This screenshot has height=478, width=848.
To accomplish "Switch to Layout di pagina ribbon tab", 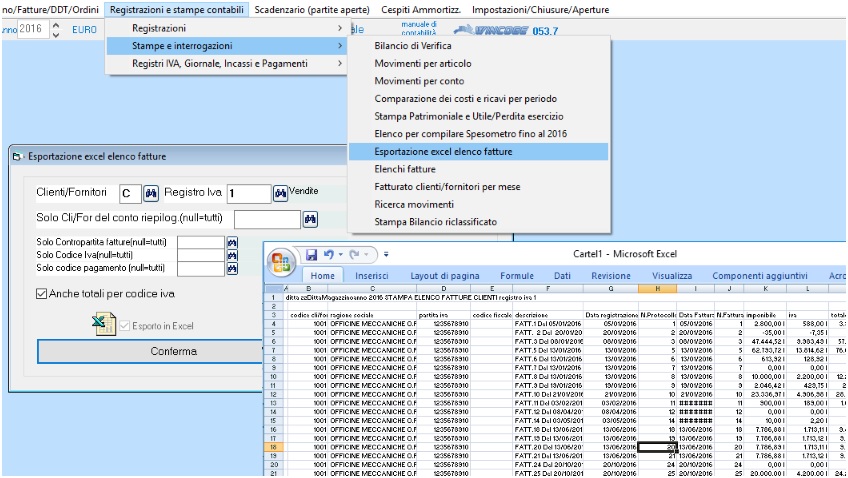I will (445, 276).
